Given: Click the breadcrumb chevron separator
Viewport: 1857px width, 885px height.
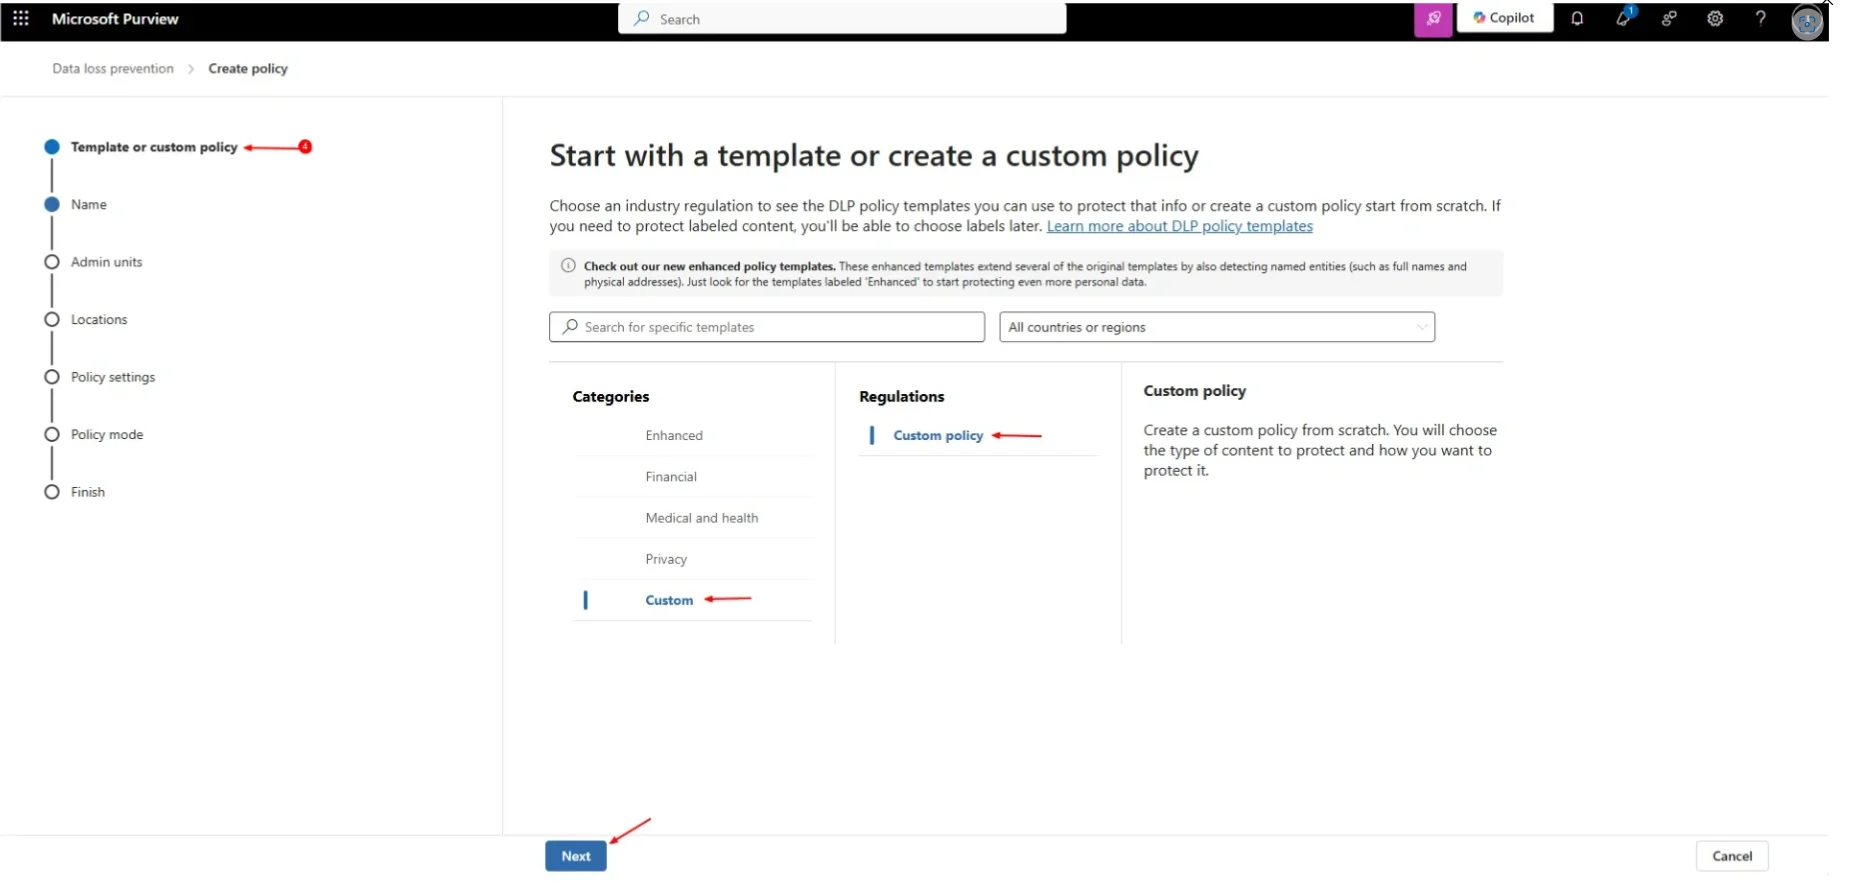Looking at the screenshot, I should pos(191,69).
